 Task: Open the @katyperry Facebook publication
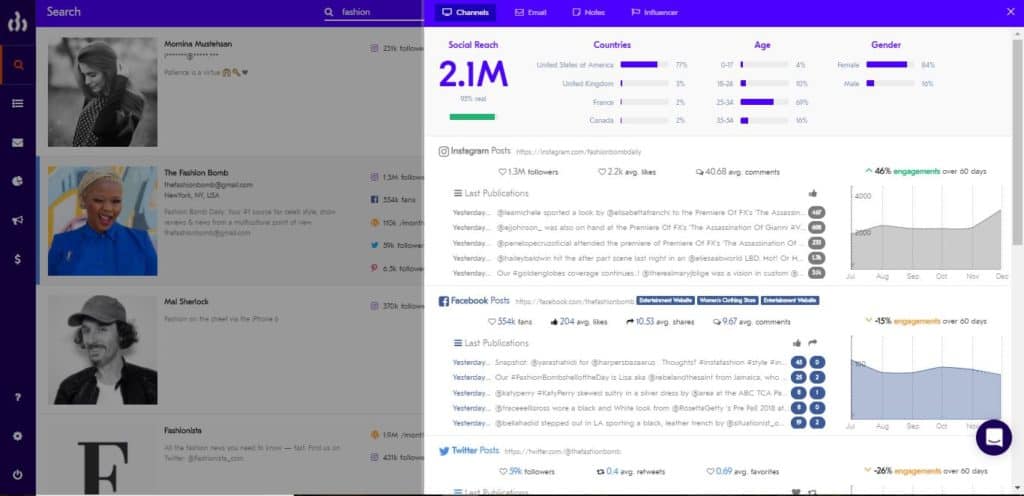point(639,393)
